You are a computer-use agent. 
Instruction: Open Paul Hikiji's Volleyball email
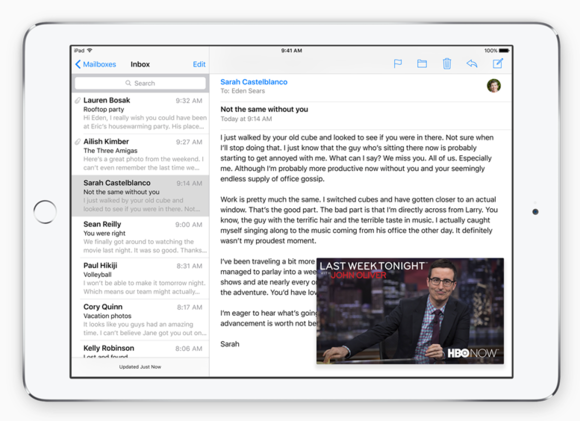141,279
